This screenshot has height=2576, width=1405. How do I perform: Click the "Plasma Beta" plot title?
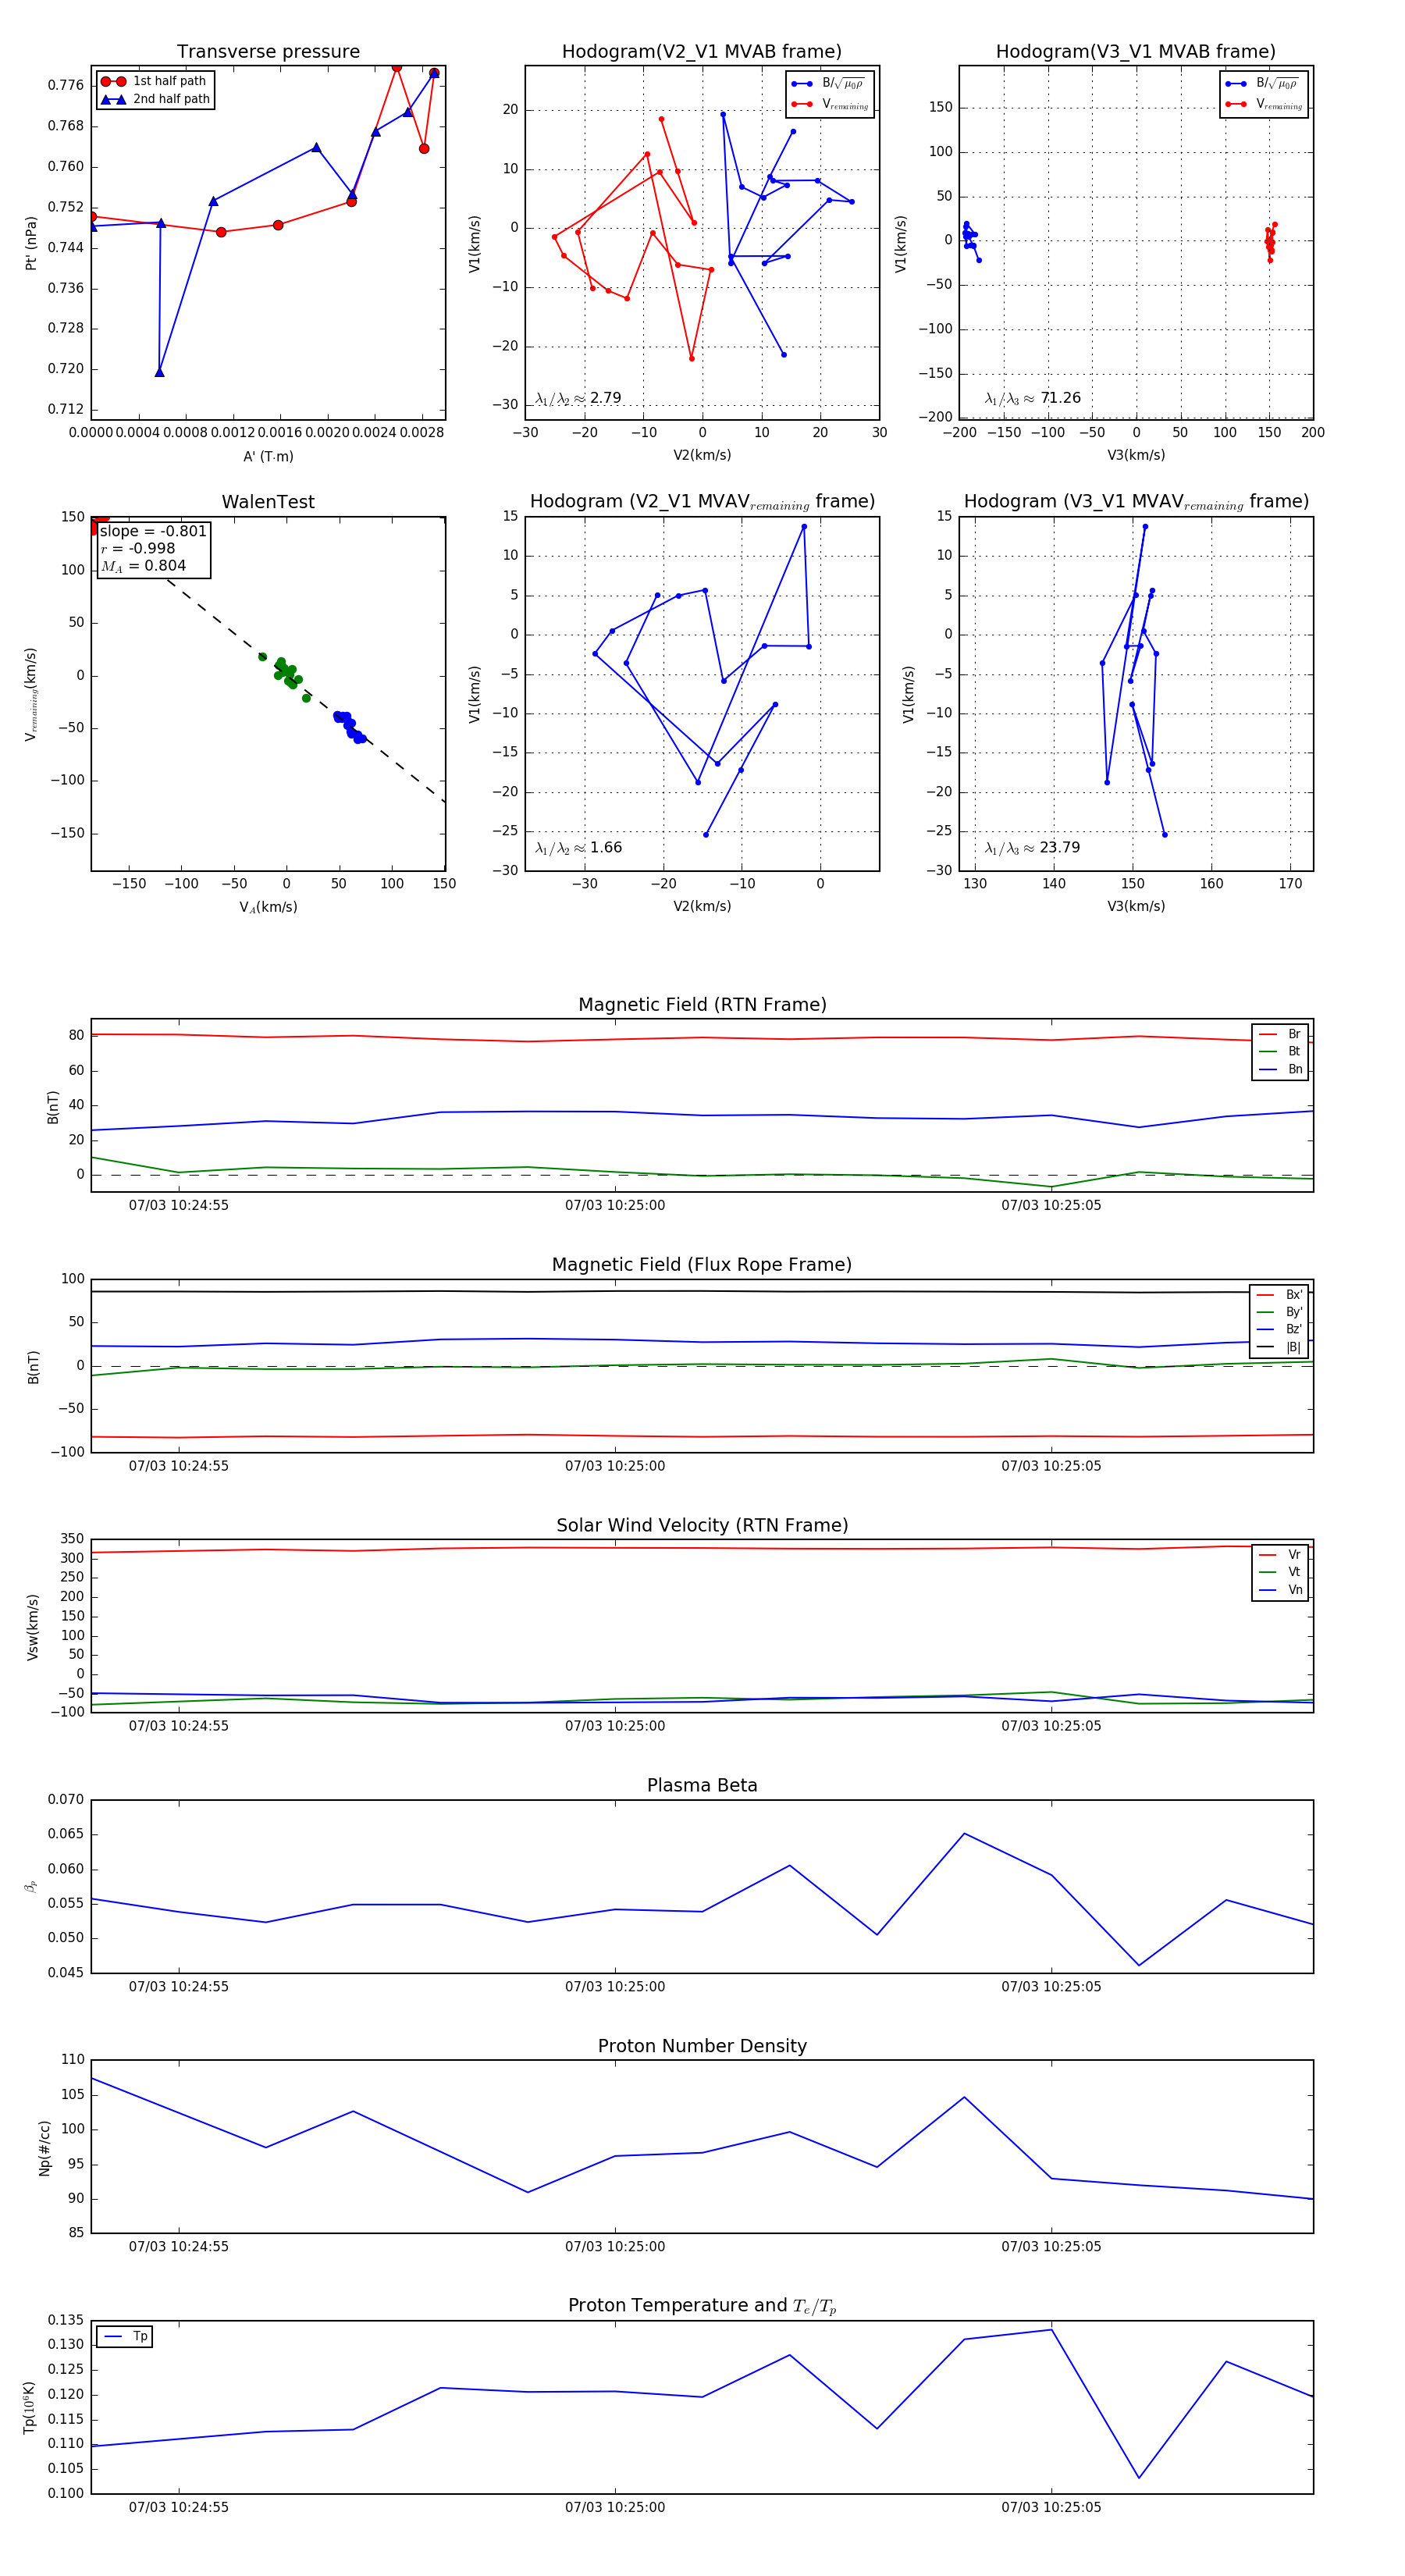tap(702, 1785)
